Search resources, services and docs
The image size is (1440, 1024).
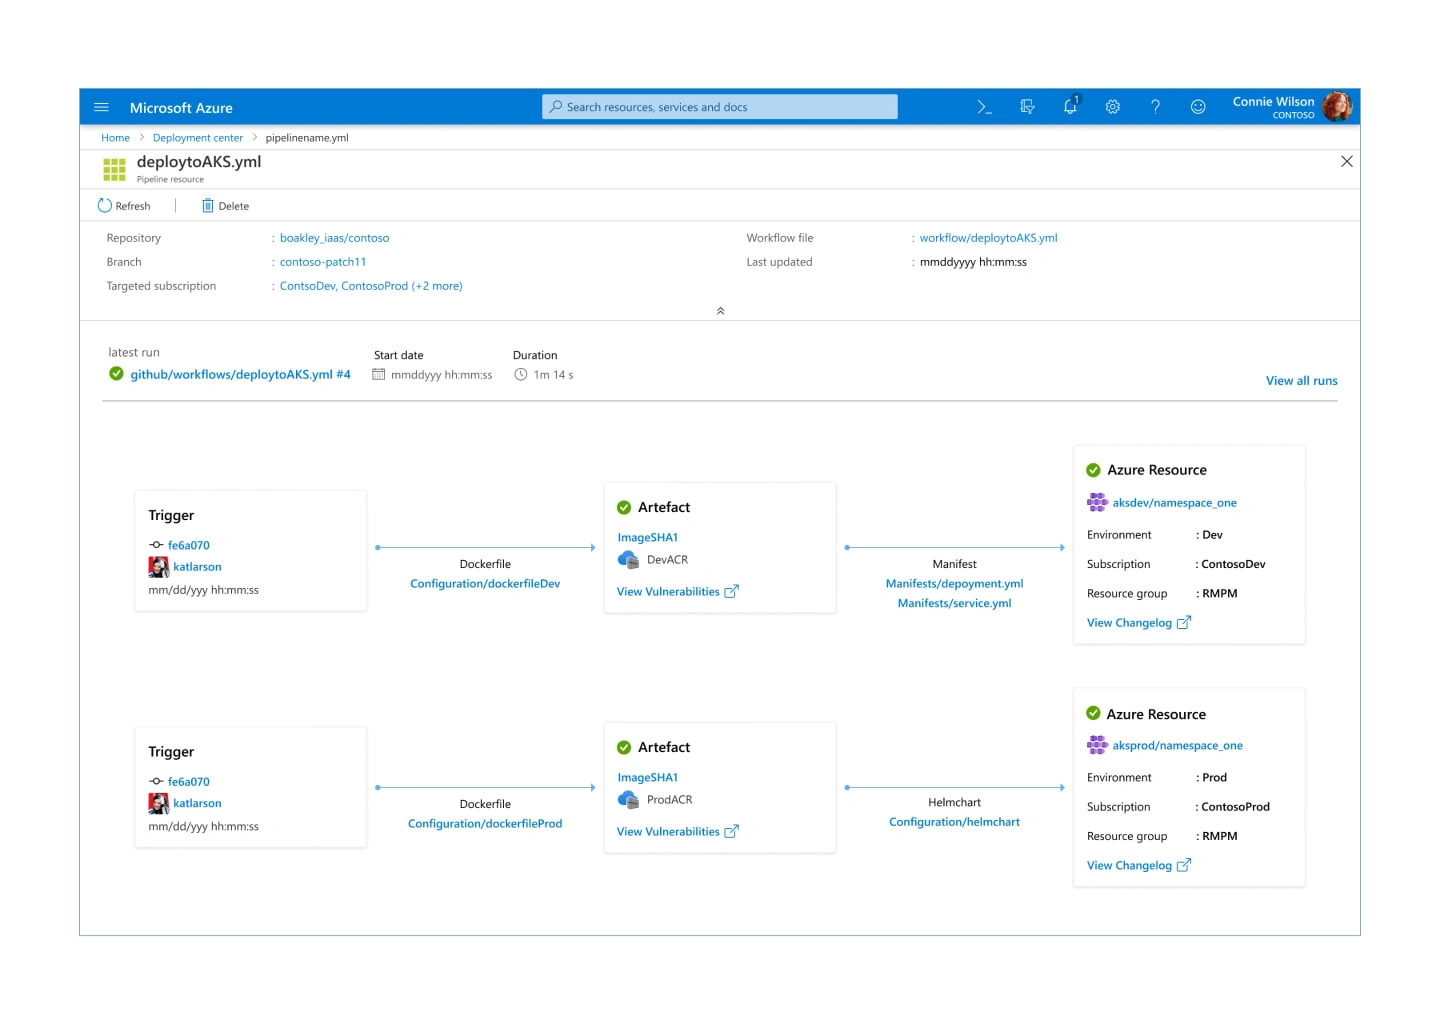[x=720, y=107]
